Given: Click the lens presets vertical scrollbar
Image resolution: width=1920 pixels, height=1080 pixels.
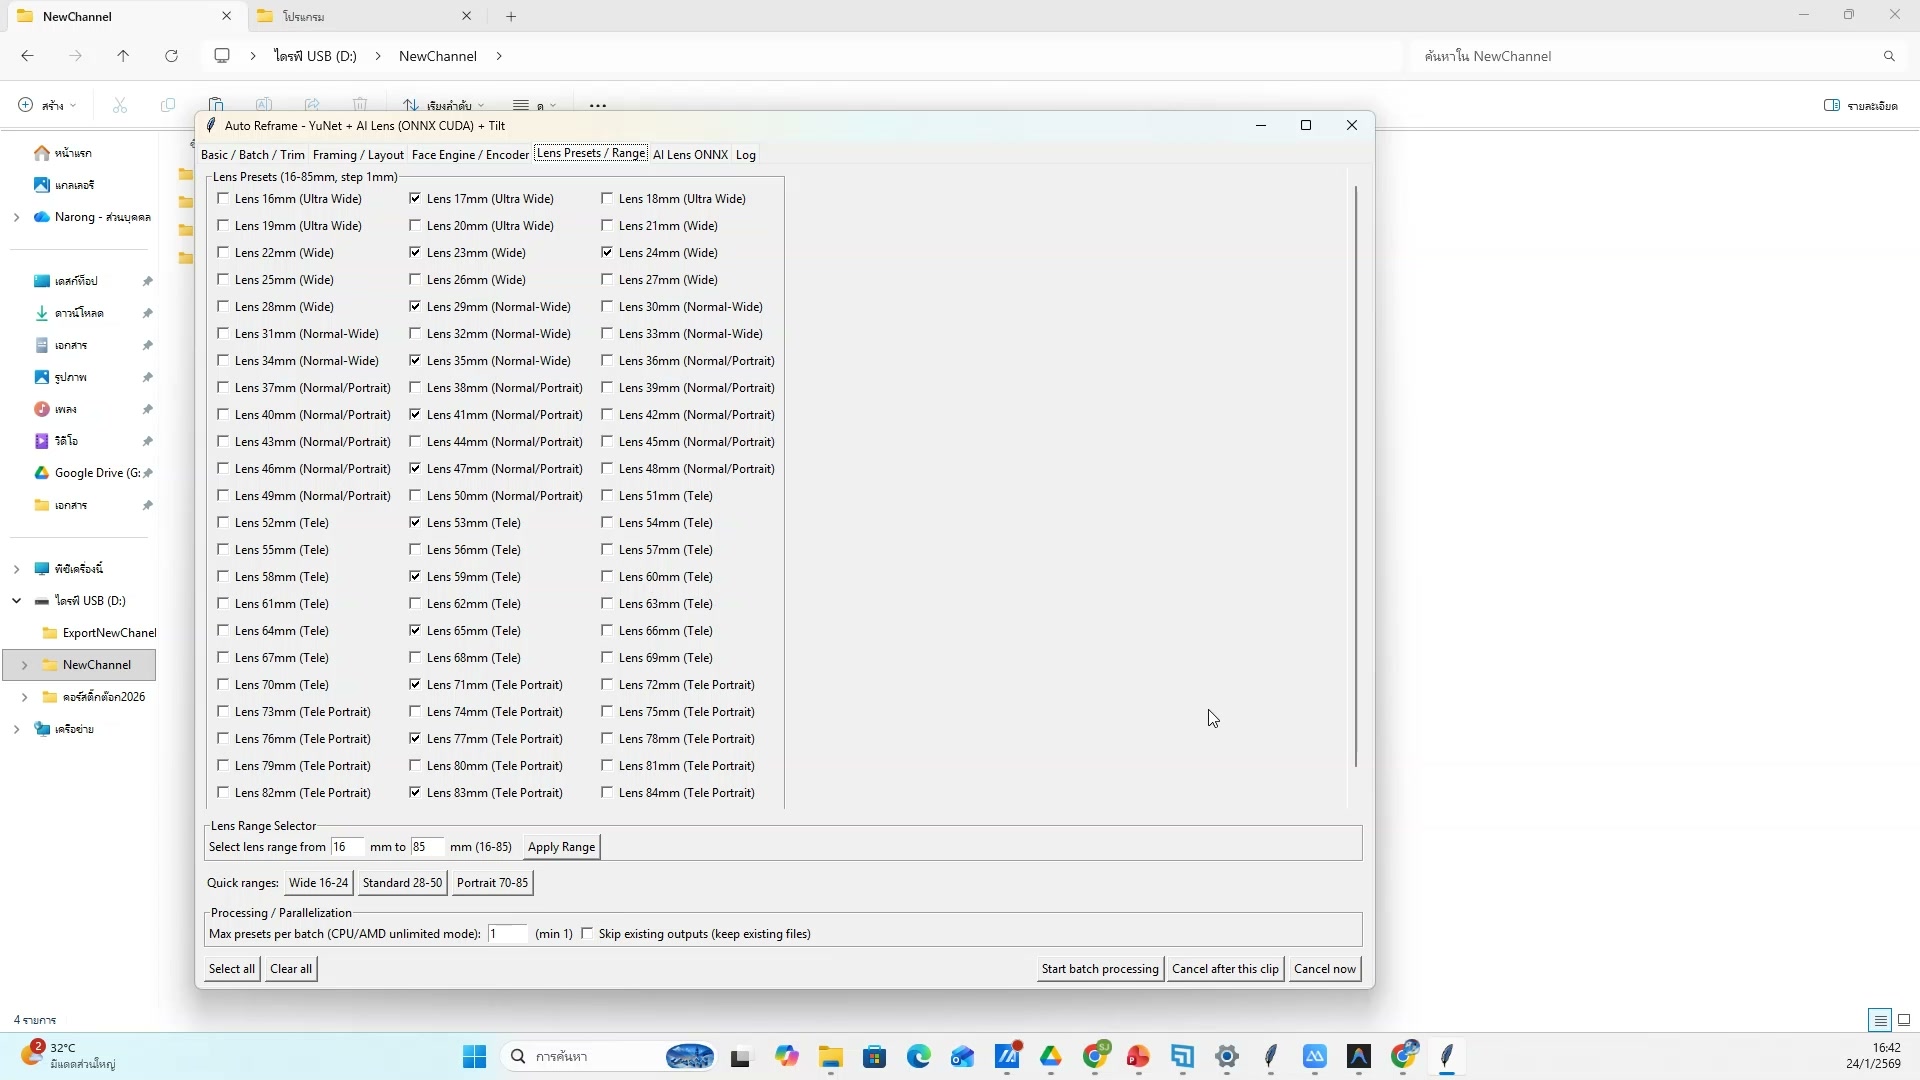Looking at the screenshot, I should [1356, 476].
